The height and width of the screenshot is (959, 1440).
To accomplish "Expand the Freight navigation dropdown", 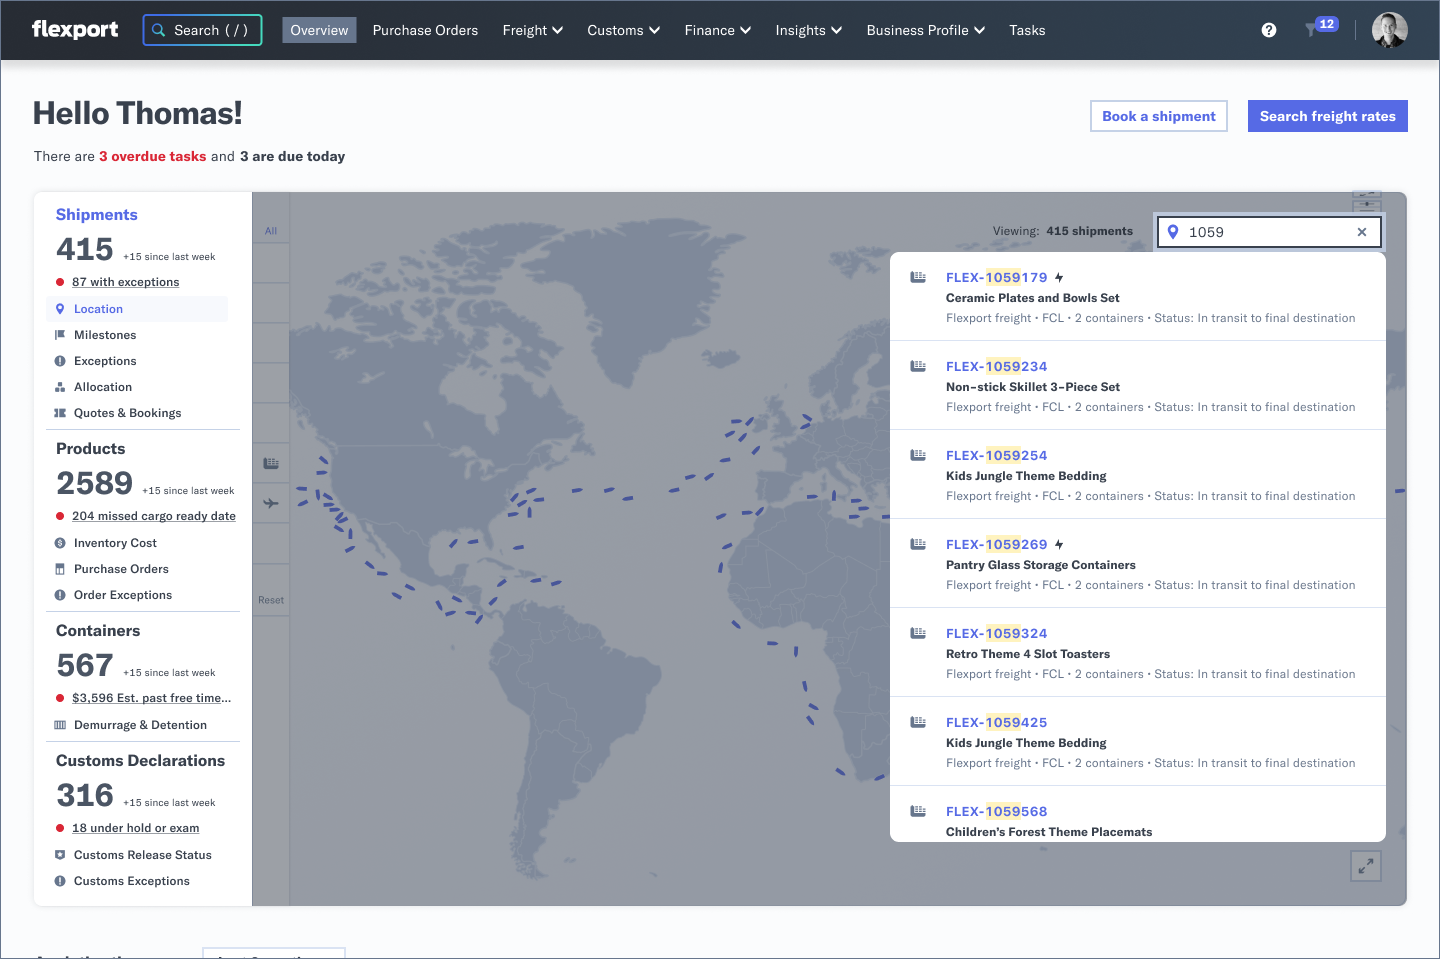I will tap(532, 30).
